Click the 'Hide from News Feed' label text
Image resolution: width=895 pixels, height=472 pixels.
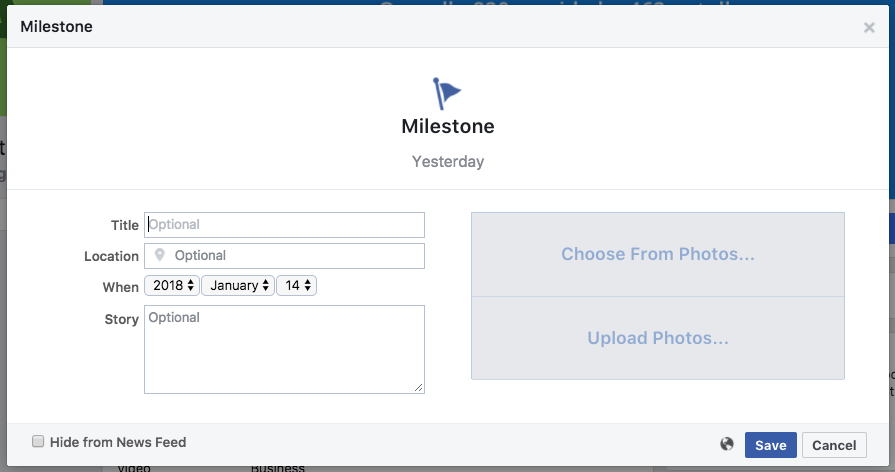[x=118, y=442]
